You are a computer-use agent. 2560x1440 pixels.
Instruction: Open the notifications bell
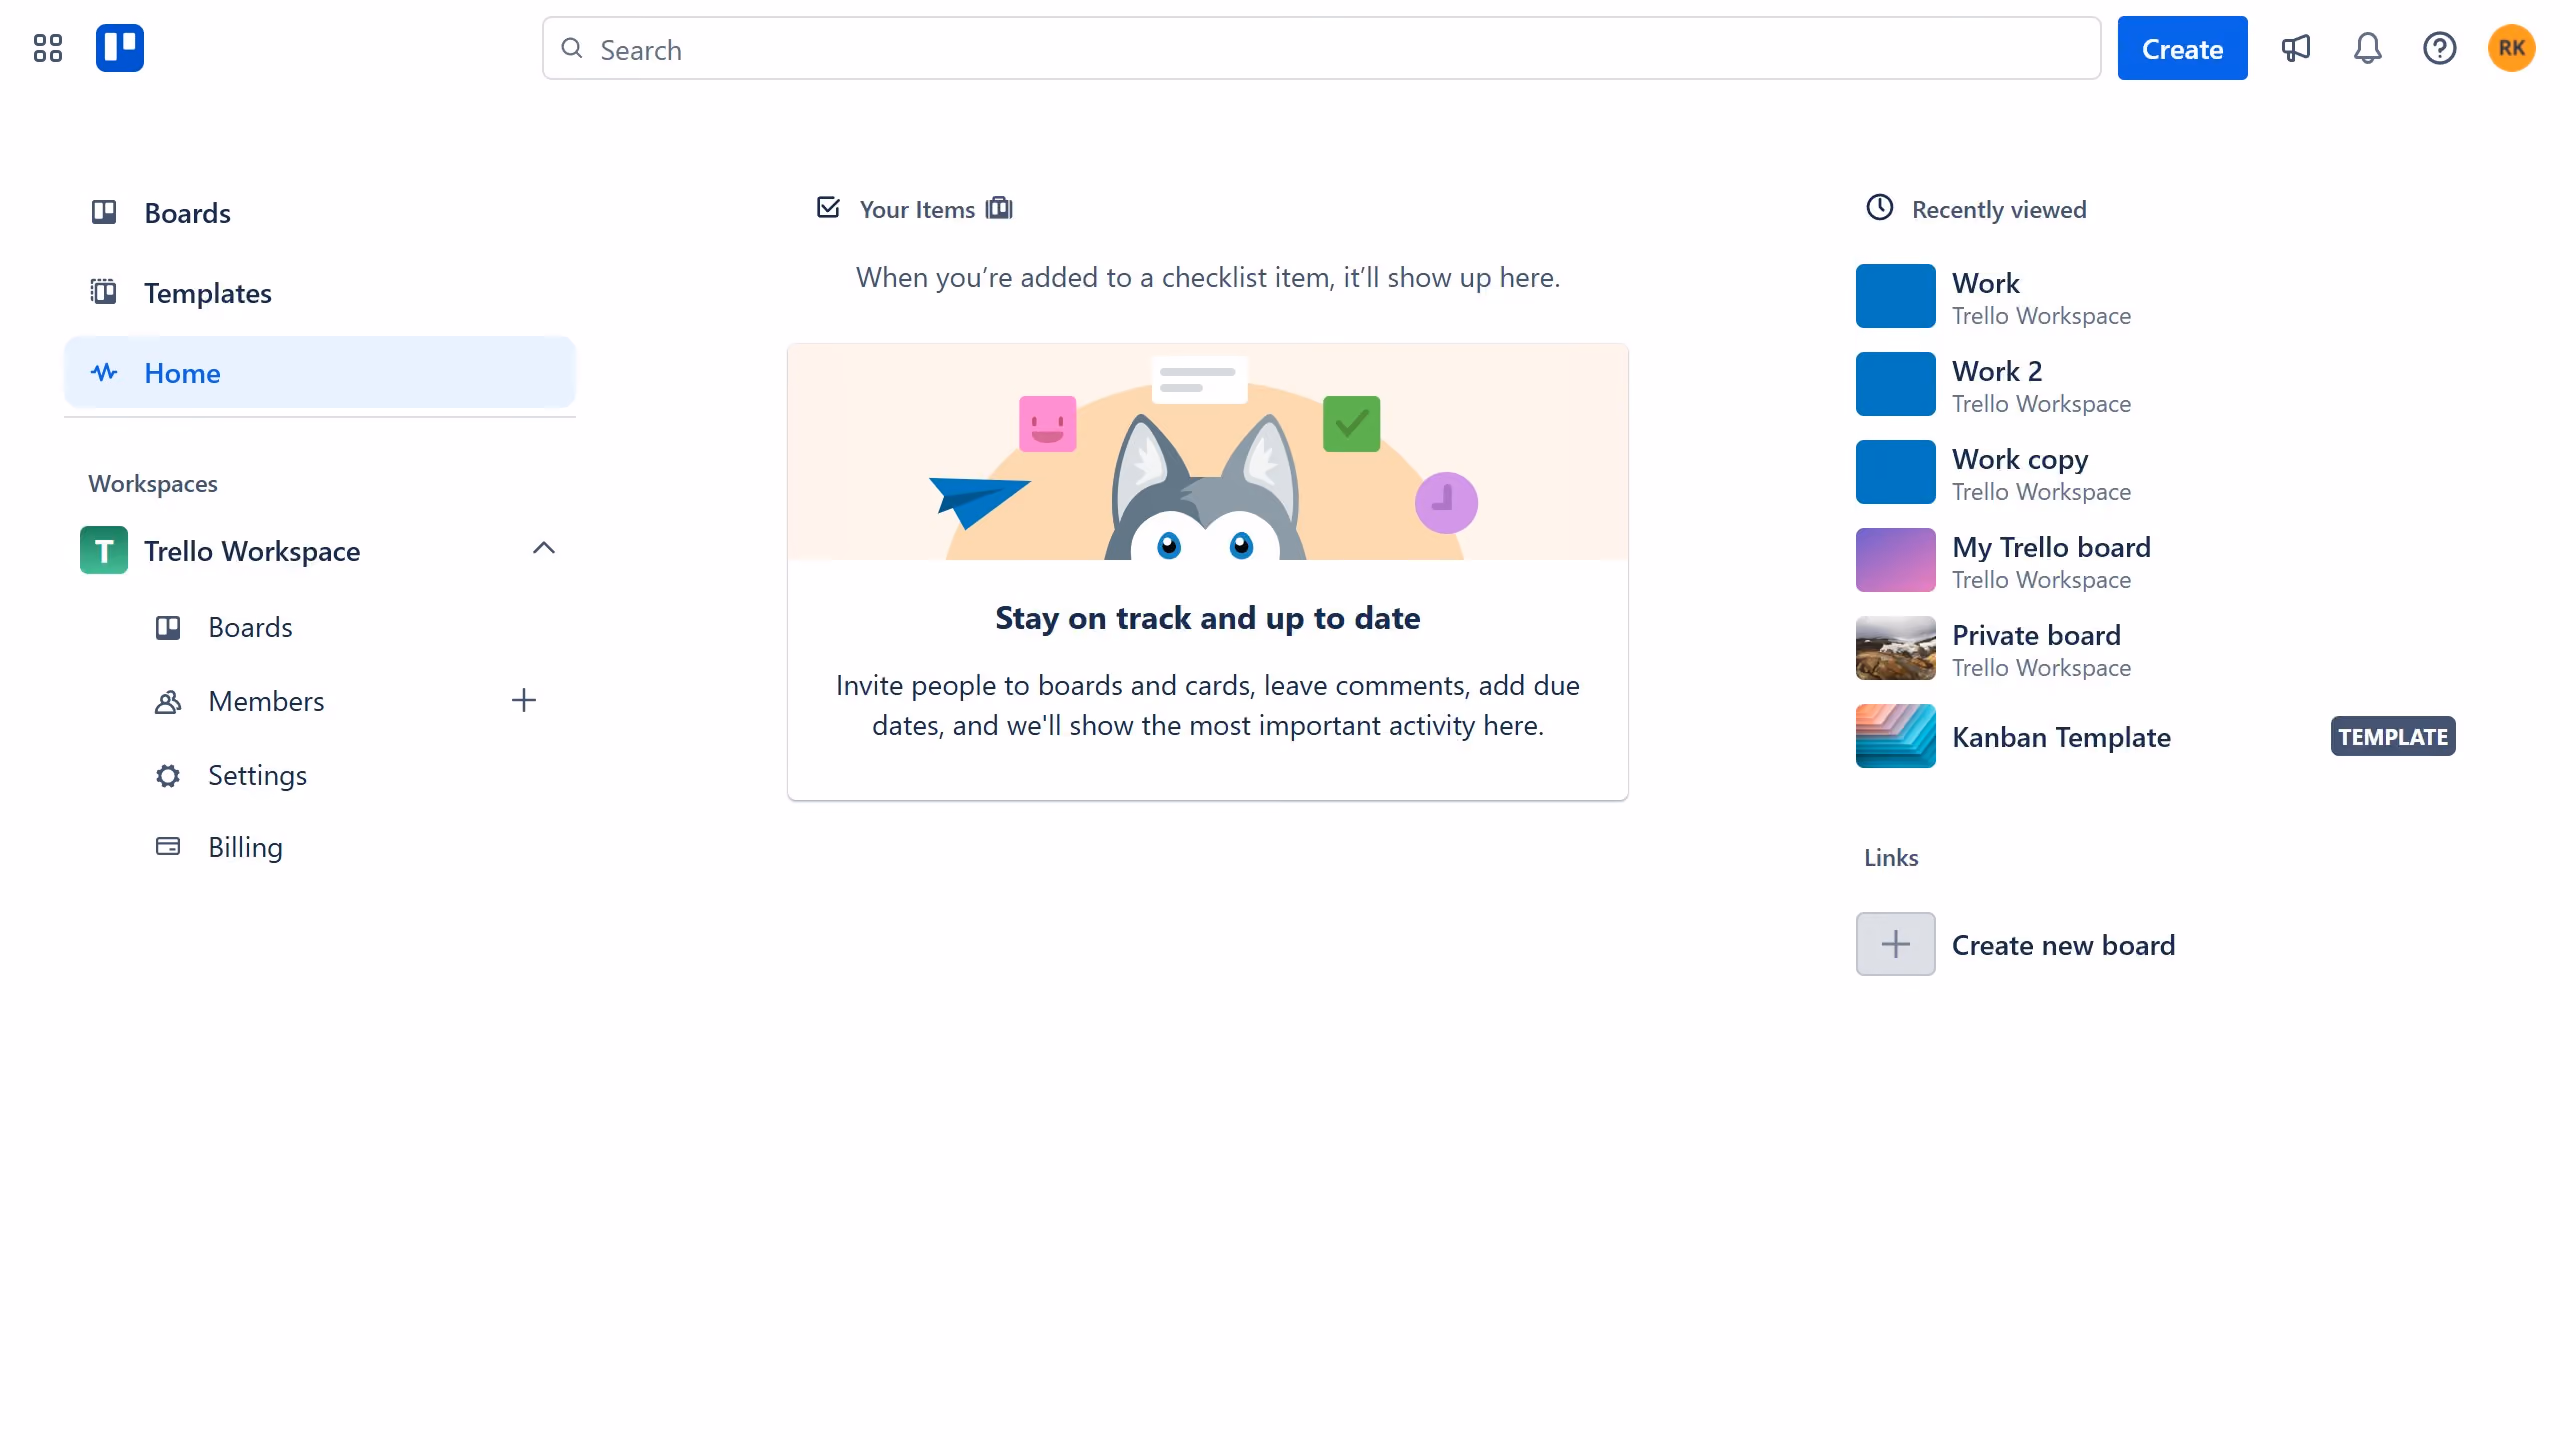pyautogui.click(x=2368, y=48)
